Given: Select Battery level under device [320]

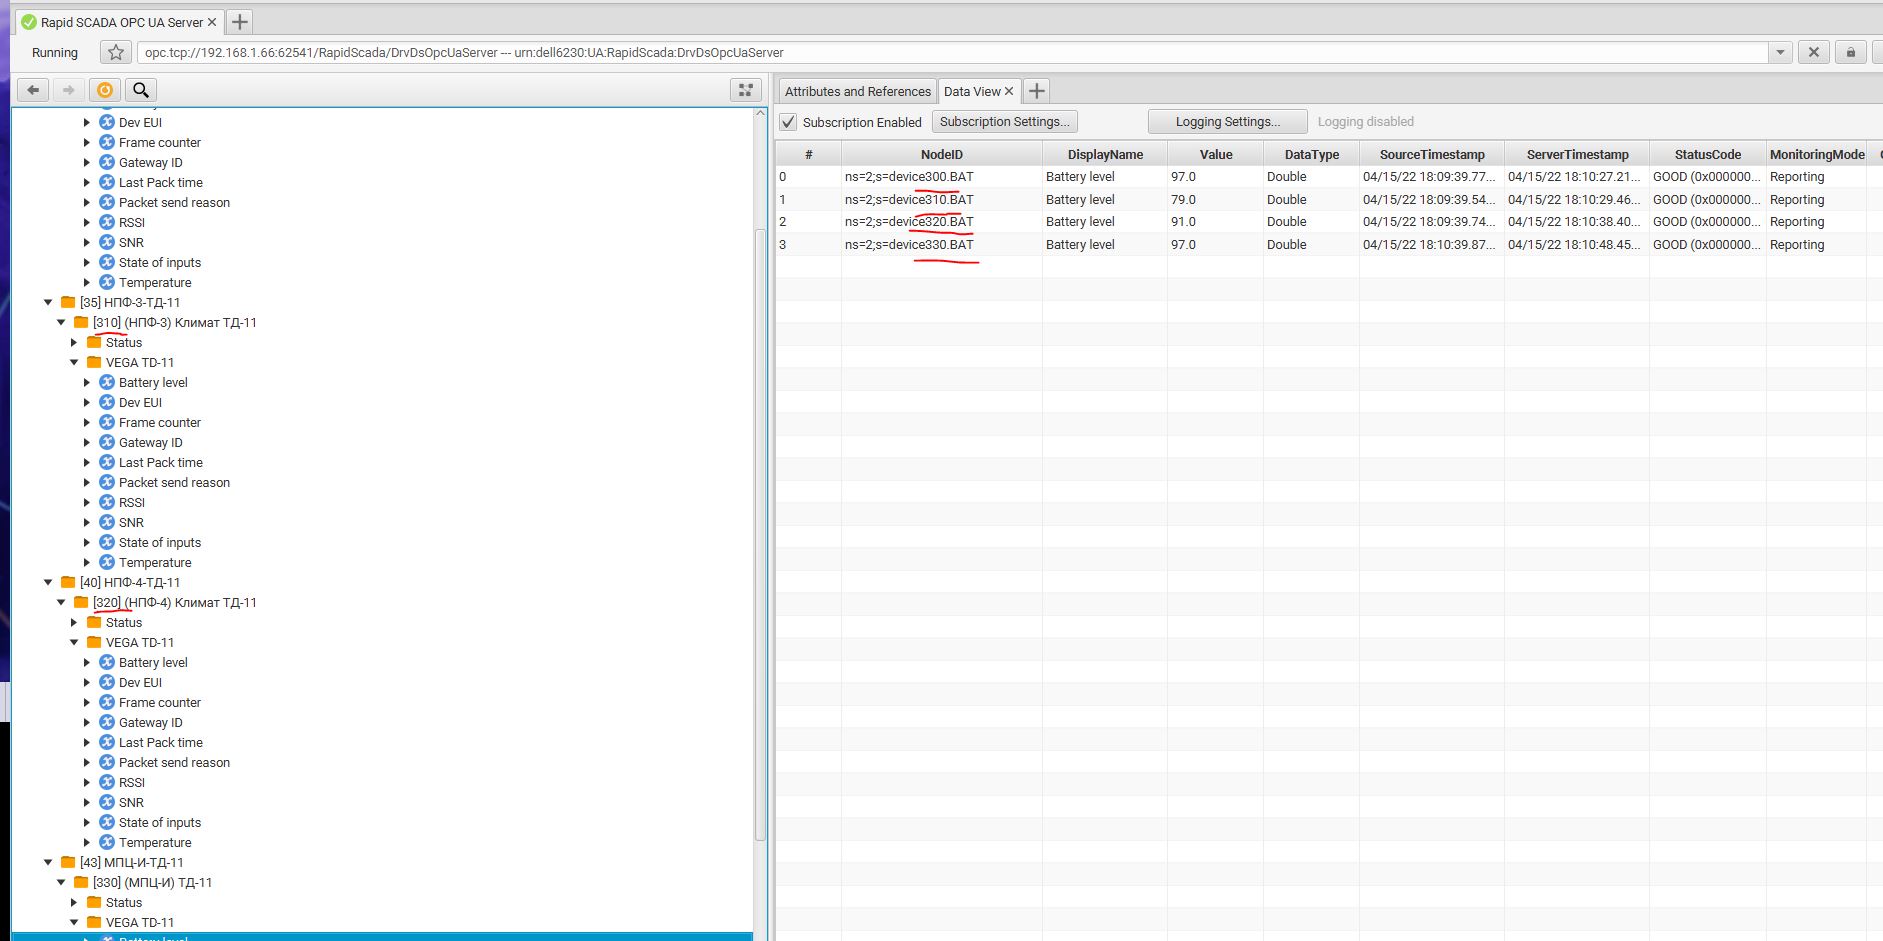Looking at the screenshot, I should pos(153,662).
